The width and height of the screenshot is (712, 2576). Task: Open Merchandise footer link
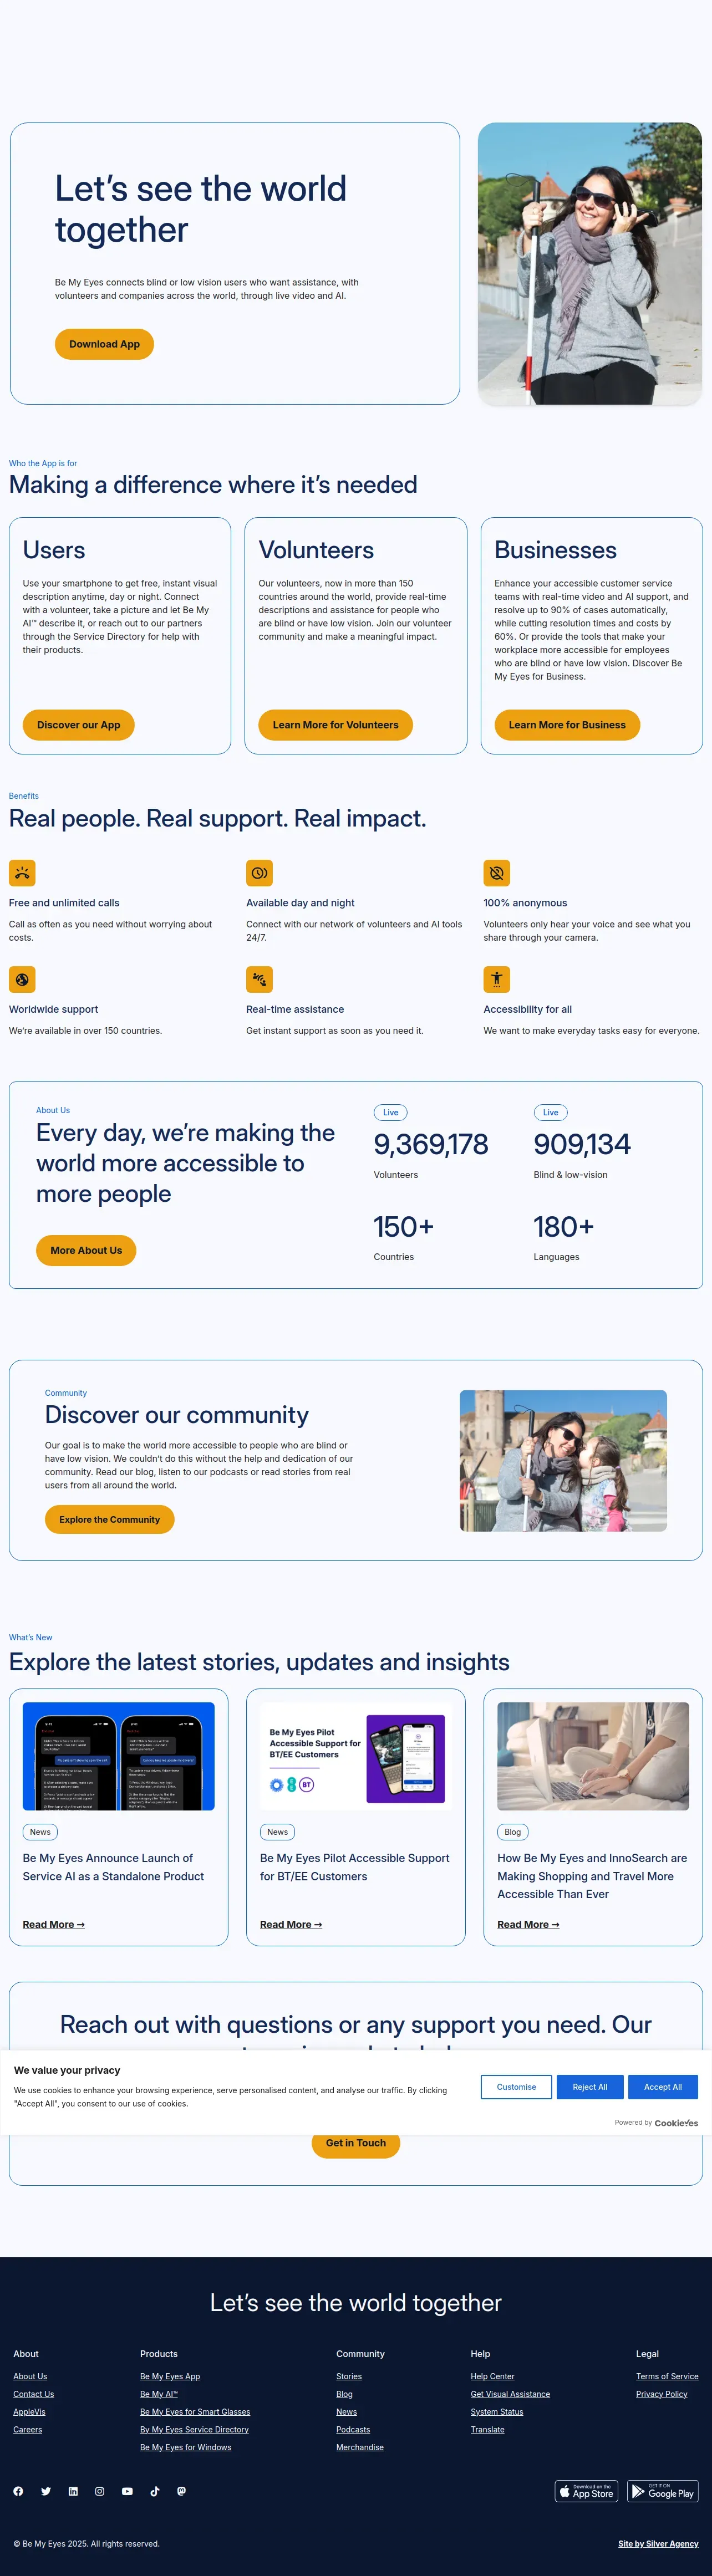pyautogui.click(x=360, y=2448)
